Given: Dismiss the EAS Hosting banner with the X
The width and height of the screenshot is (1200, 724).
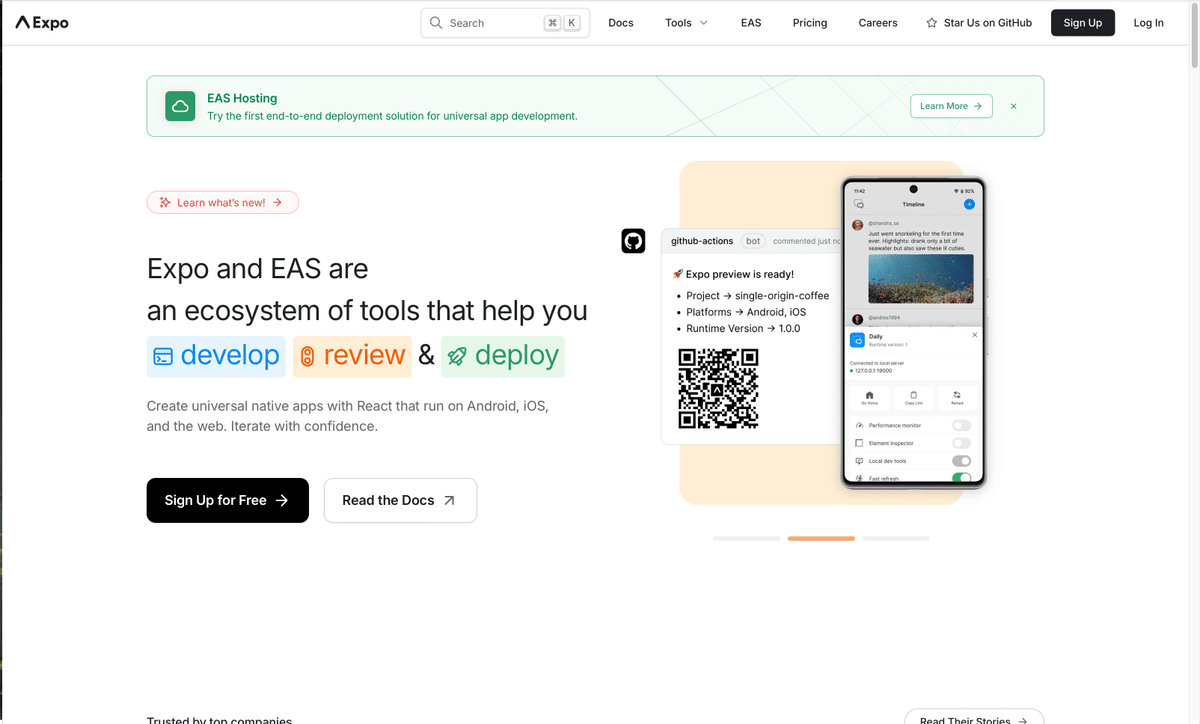Looking at the screenshot, I should pyautogui.click(x=1013, y=106).
